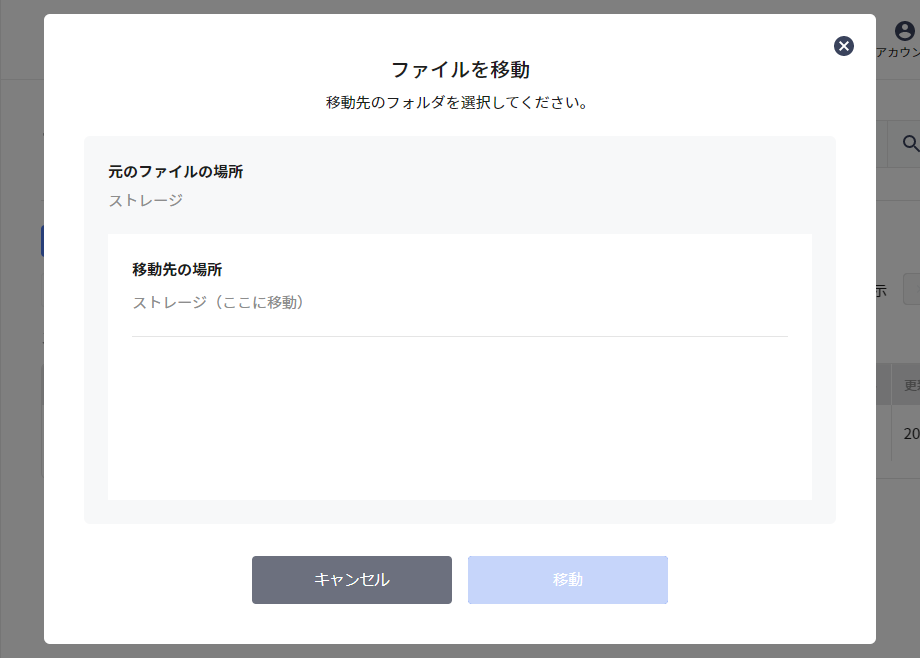
Task: Click the blue button on the left edge
Action: coord(42,240)
